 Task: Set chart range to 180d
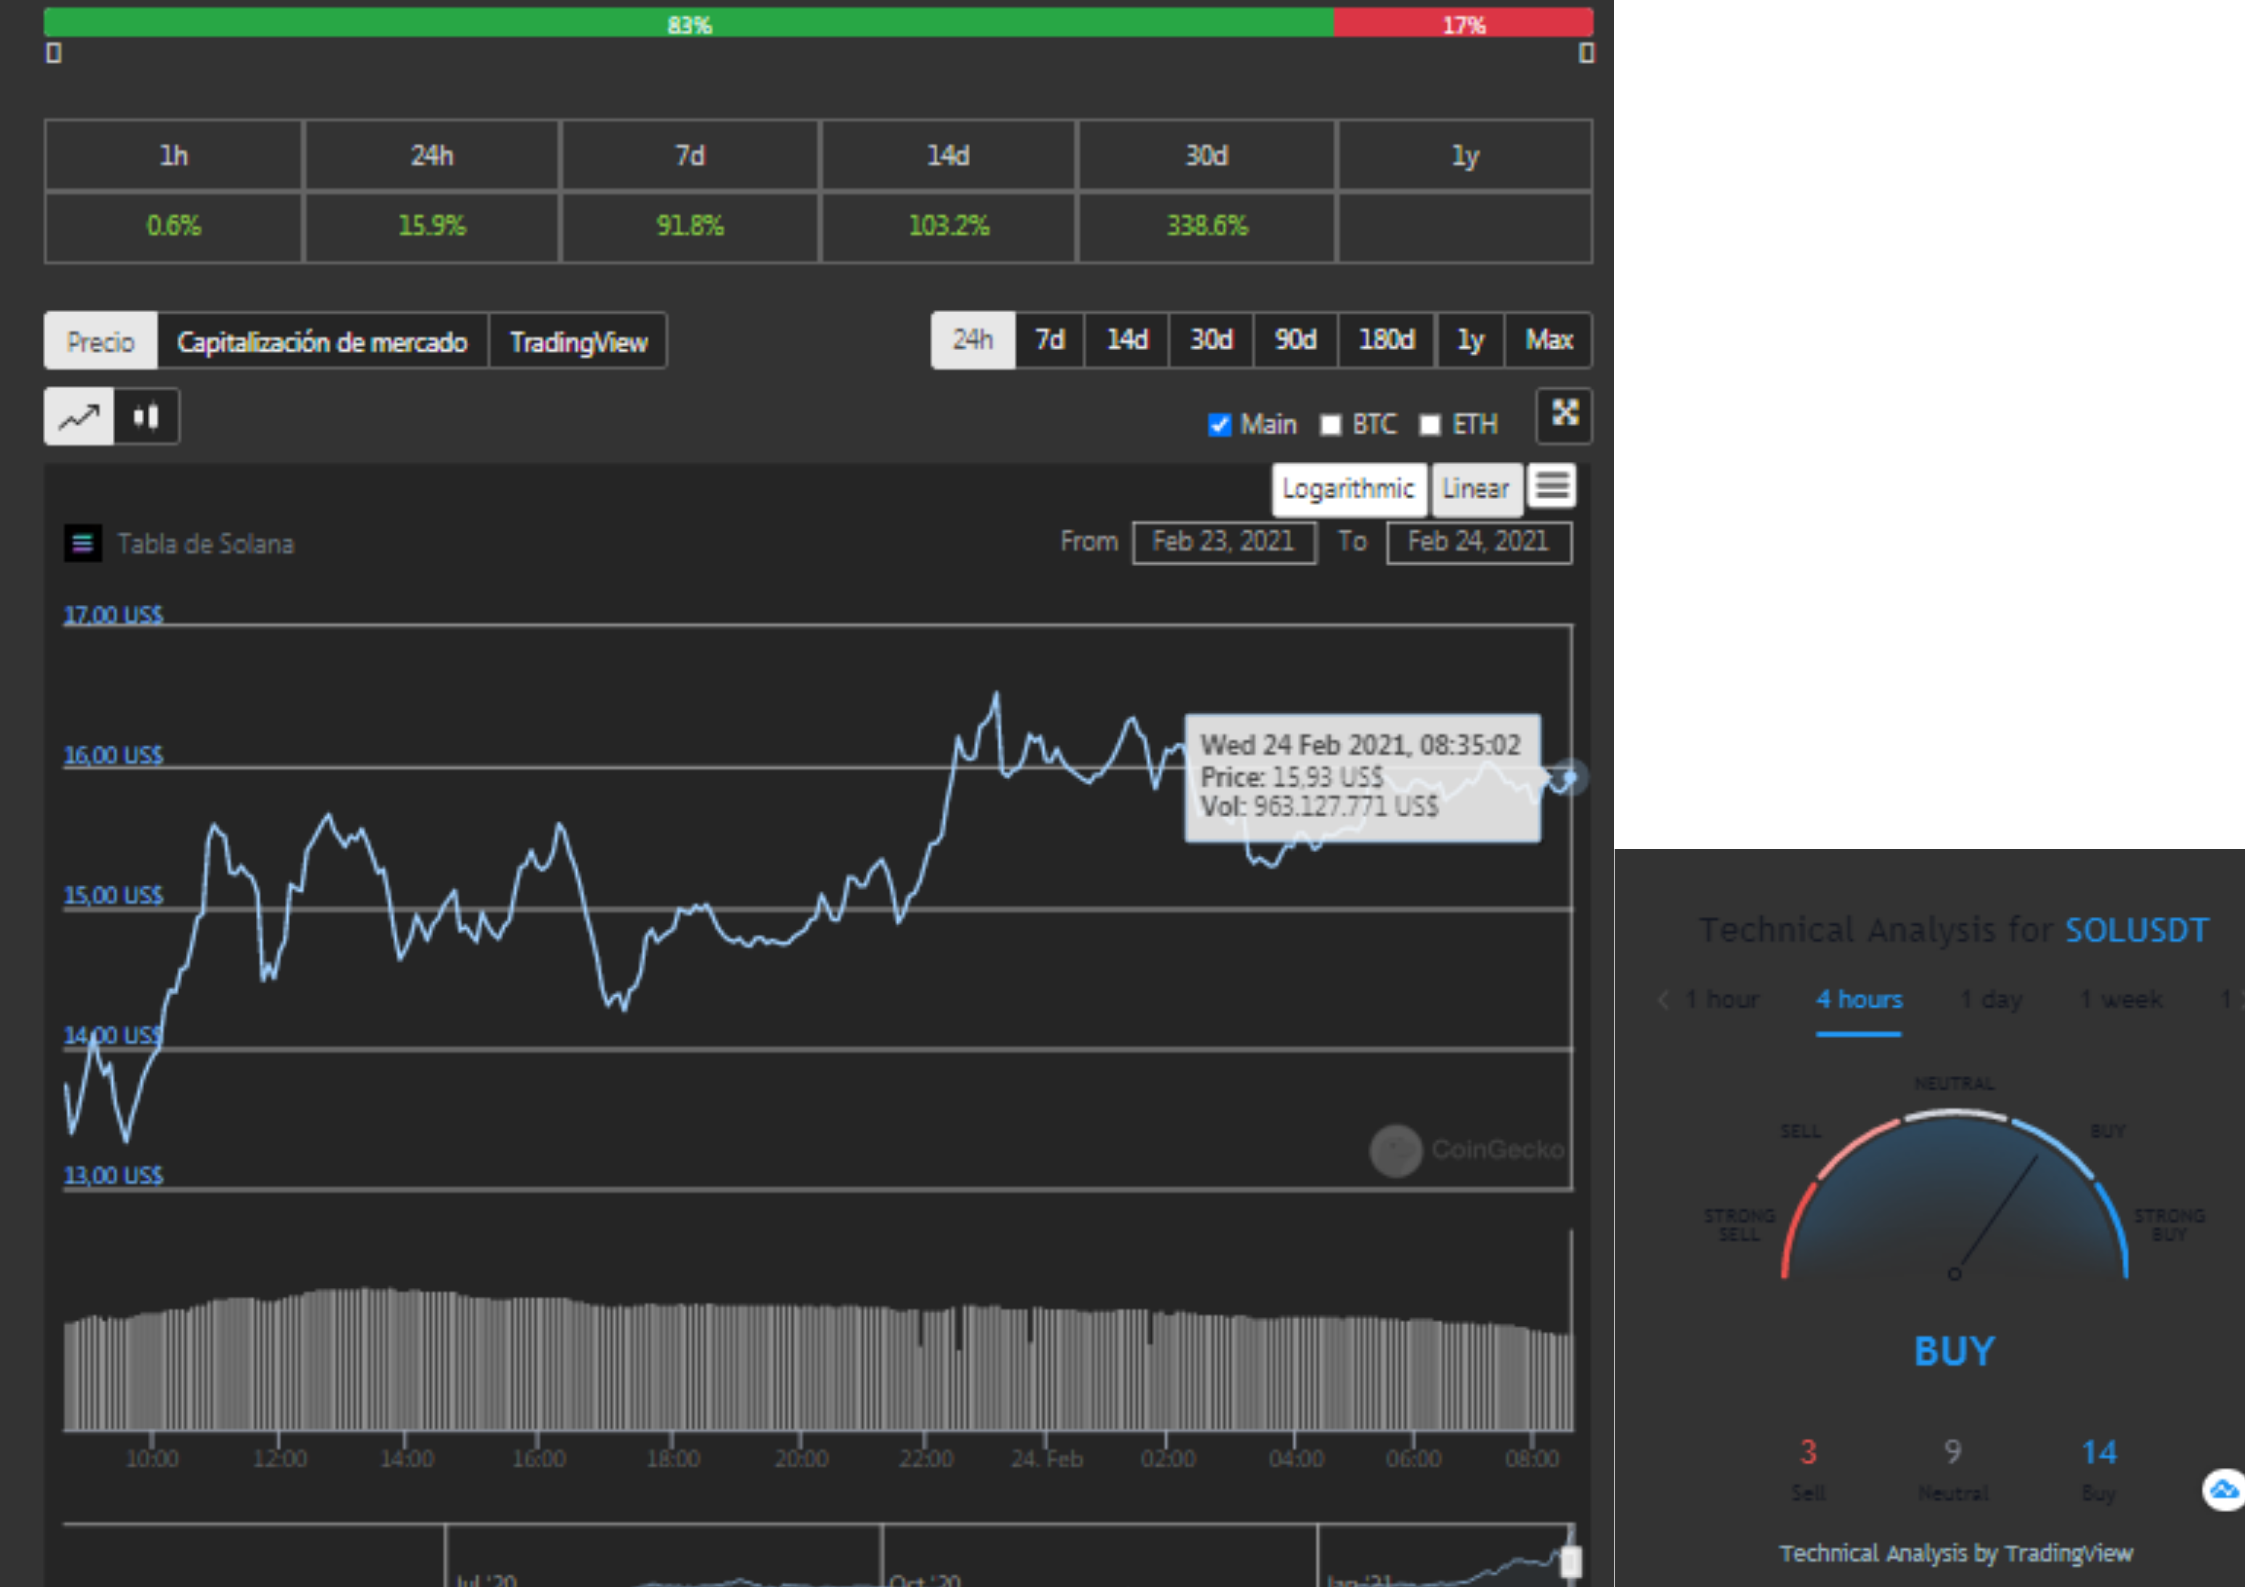[1386, 340]
